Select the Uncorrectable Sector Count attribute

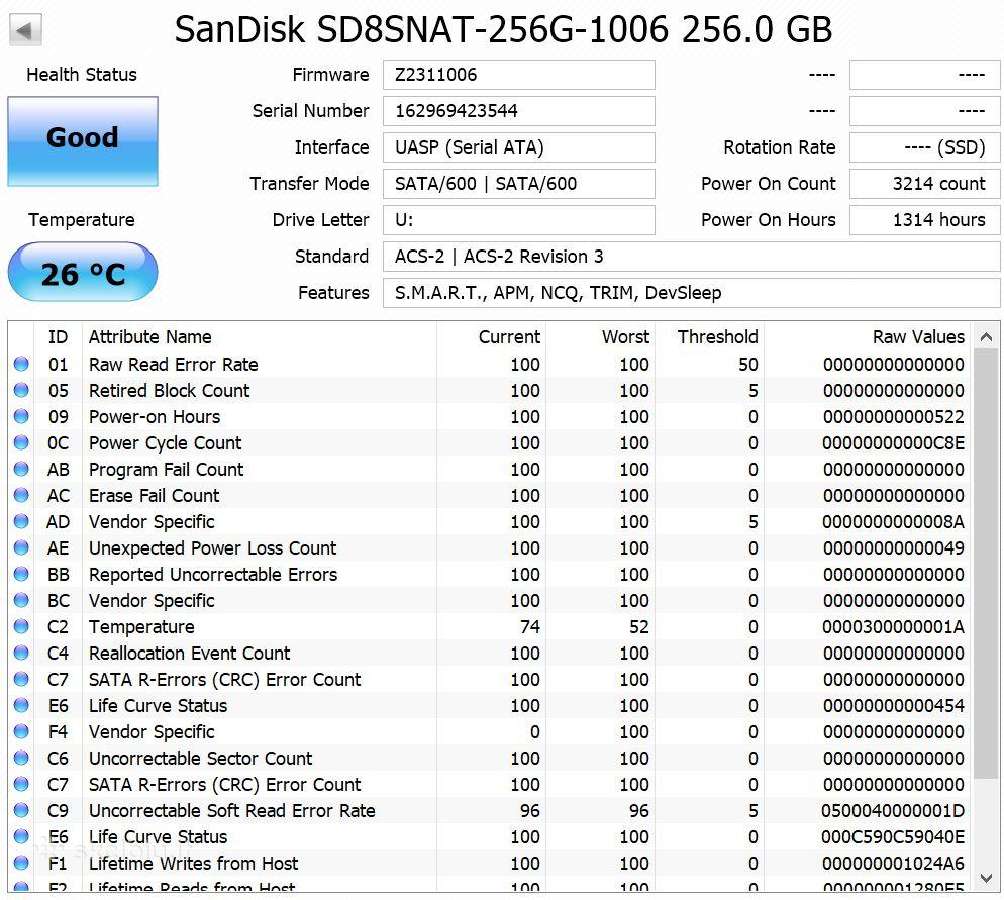(x=491, y=758)
